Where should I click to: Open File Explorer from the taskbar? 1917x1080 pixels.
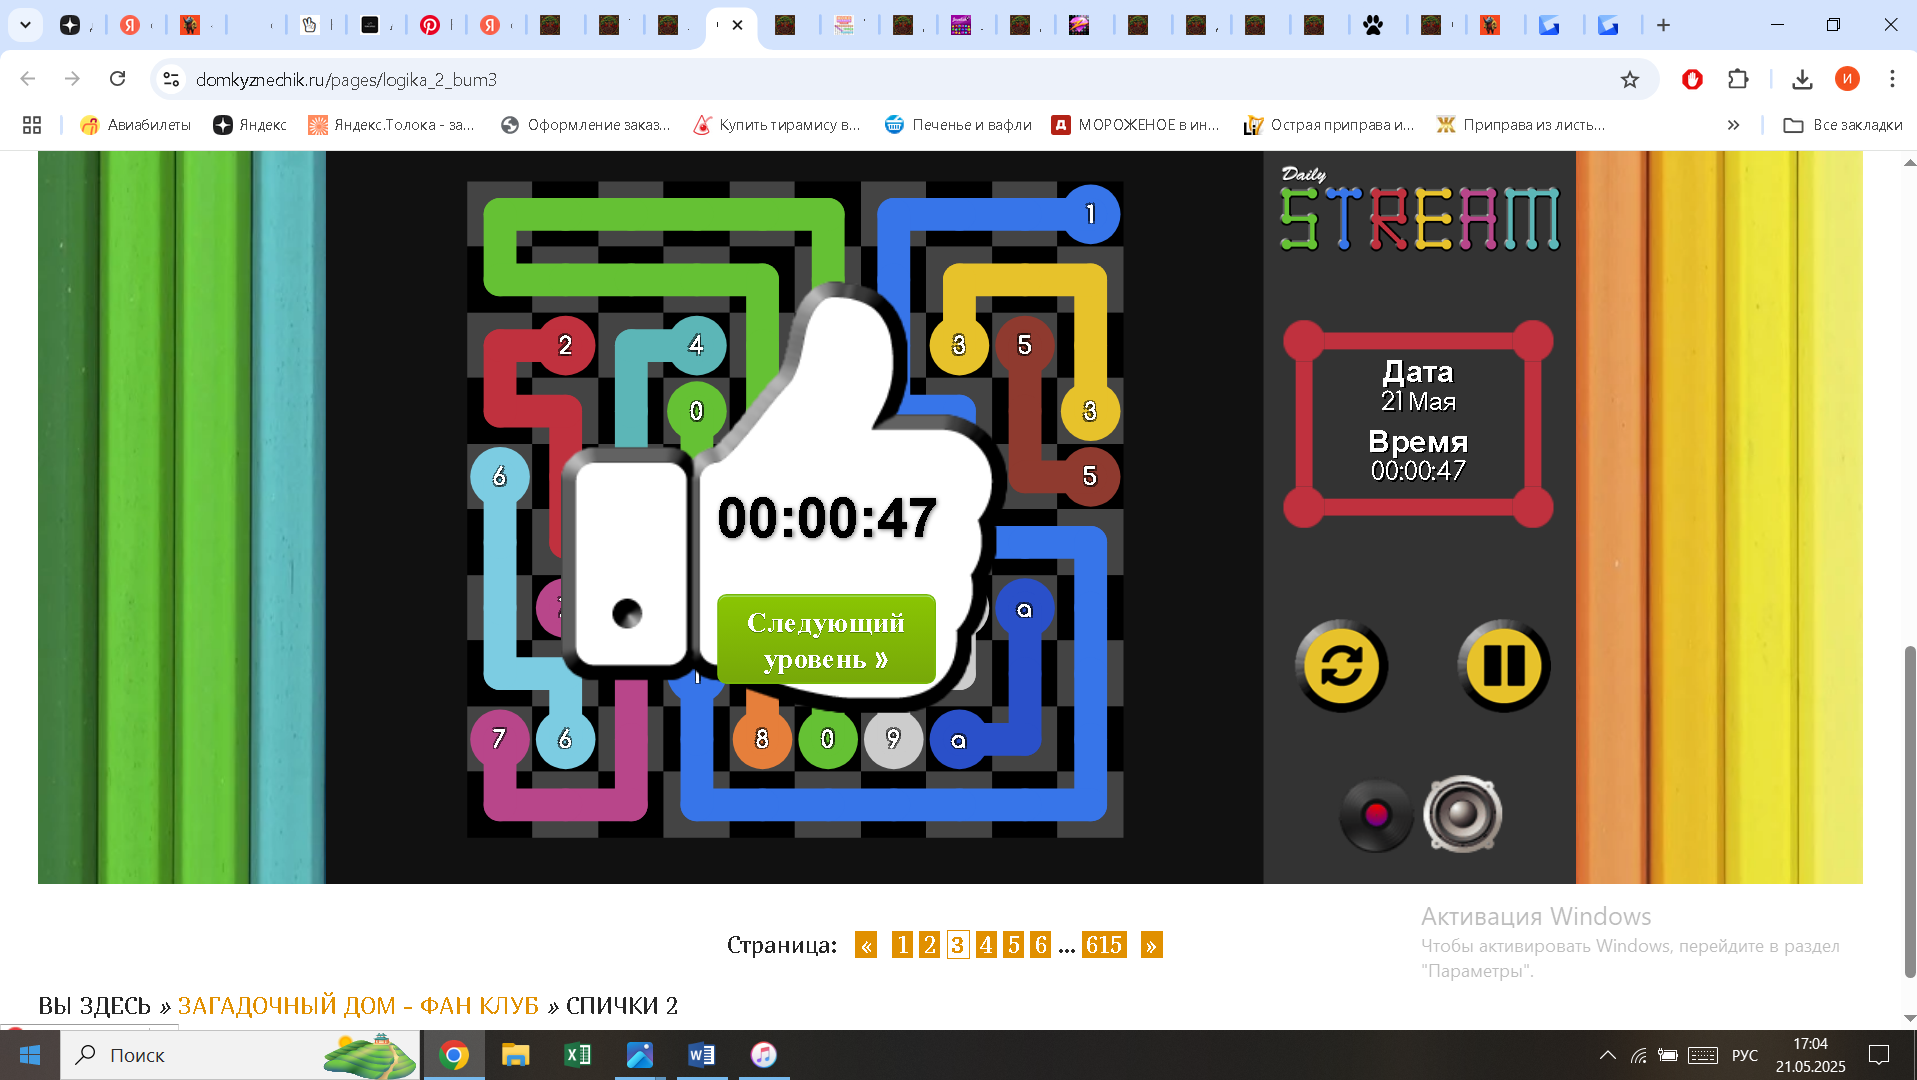tap(515, 1055)
